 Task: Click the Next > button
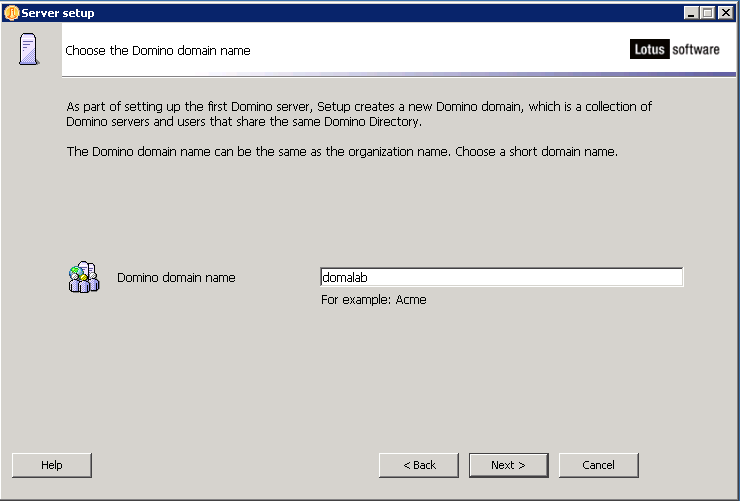(508, 465)
